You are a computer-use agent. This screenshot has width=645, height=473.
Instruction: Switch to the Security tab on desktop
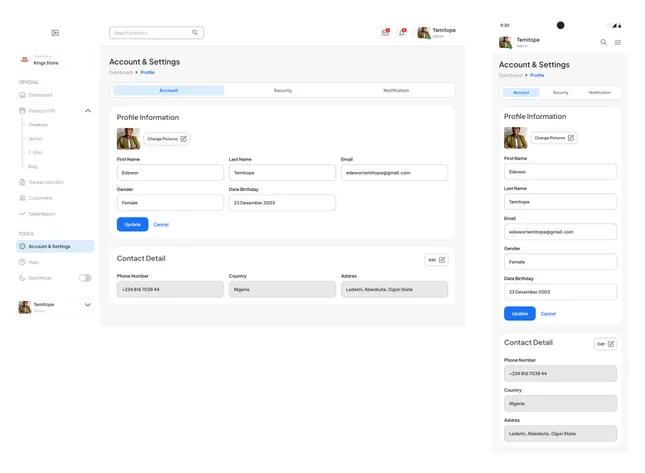point(283,91)
